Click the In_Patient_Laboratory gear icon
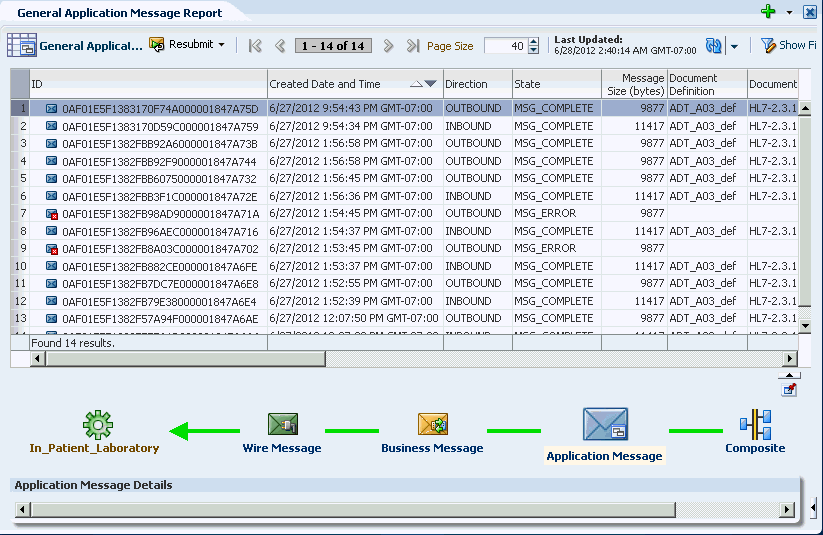Viewport: 823px width, 535px height. (98, 425)
